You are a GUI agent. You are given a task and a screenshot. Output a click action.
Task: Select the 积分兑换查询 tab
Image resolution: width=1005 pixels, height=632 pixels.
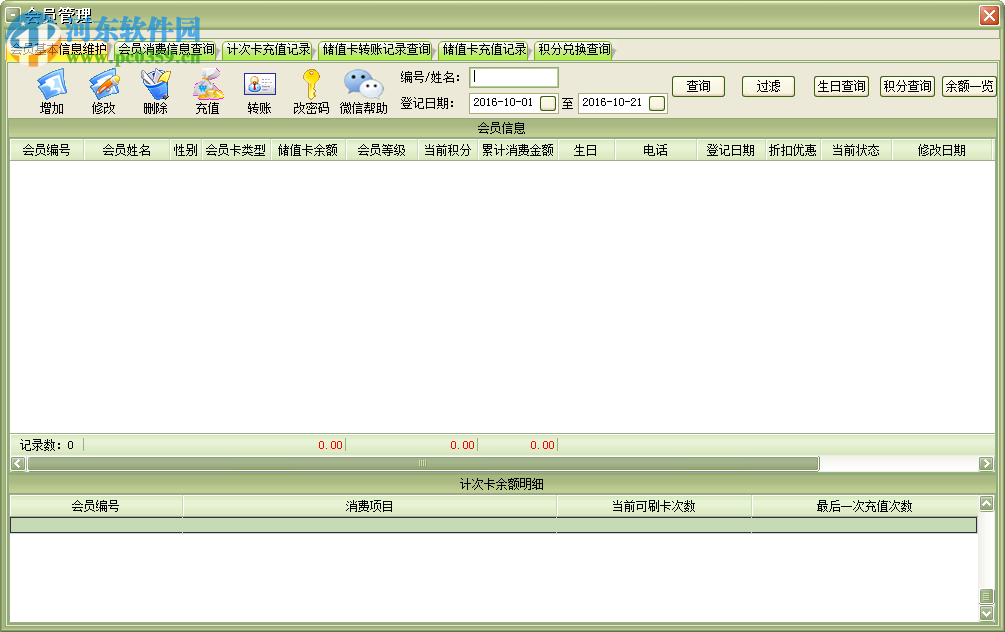(574, 49)
